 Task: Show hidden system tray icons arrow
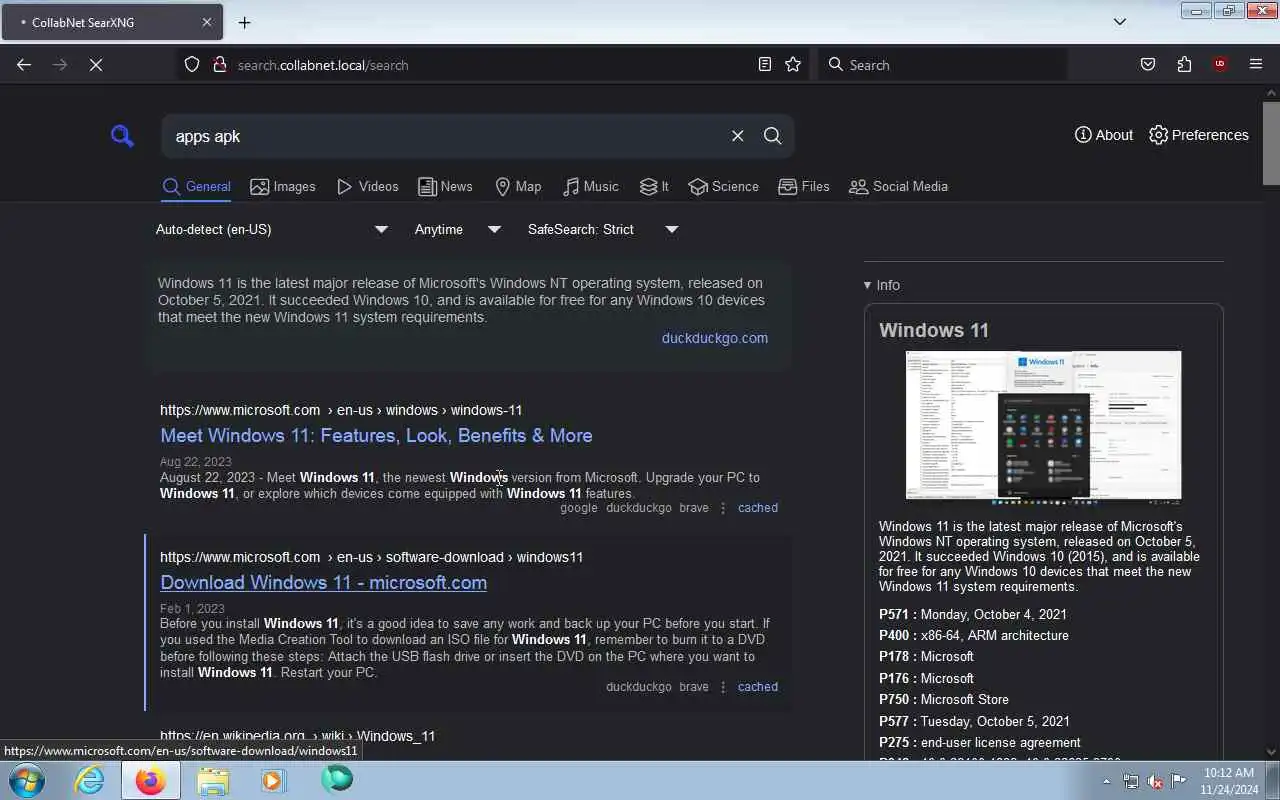[x=1106, y=781]
